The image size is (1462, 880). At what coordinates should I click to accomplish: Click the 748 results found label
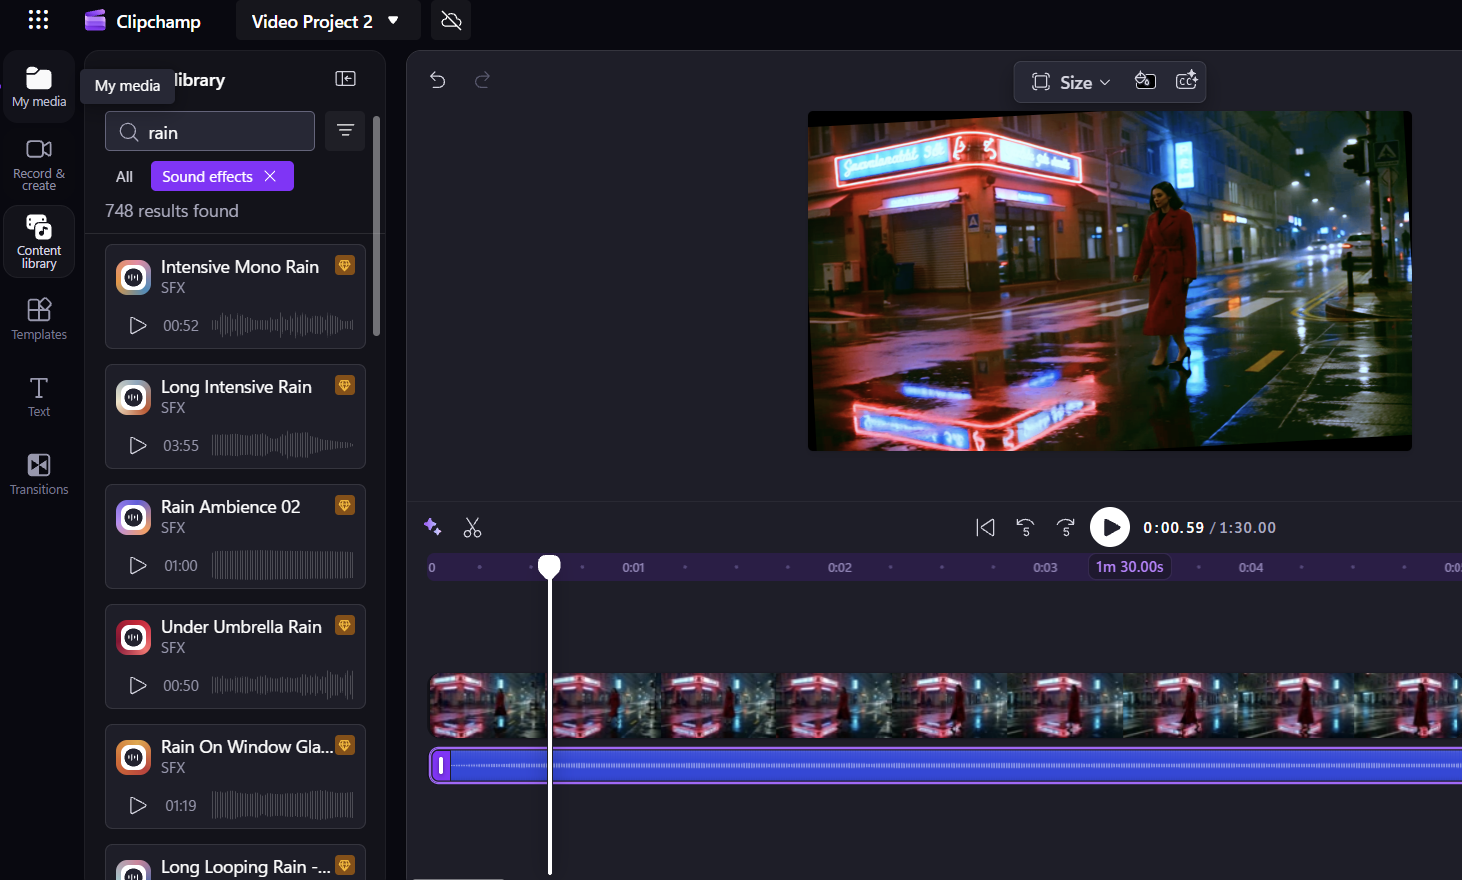(172, 211)
